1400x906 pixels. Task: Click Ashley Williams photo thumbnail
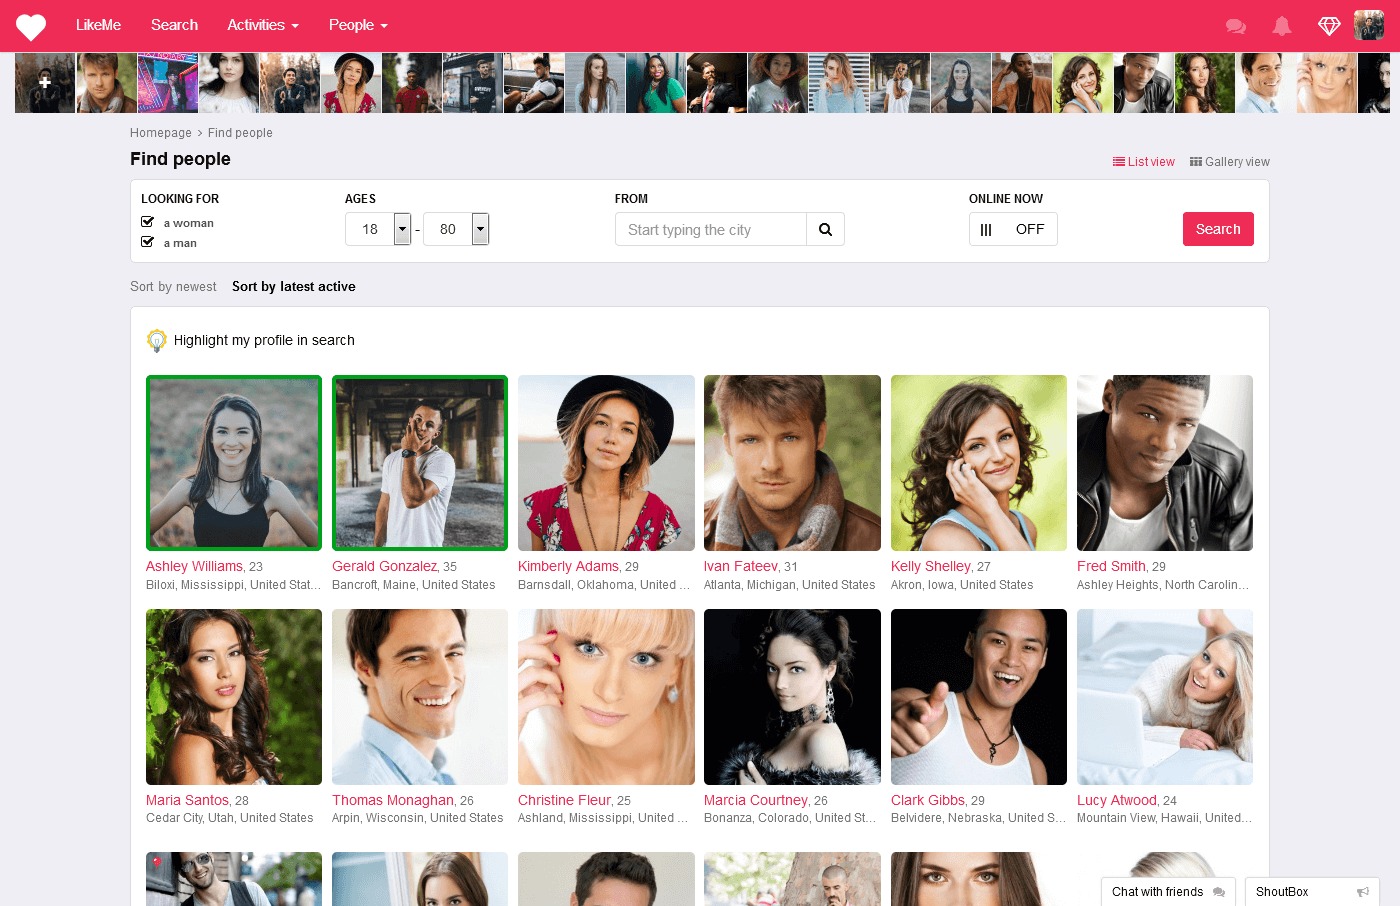coord(234,463)
